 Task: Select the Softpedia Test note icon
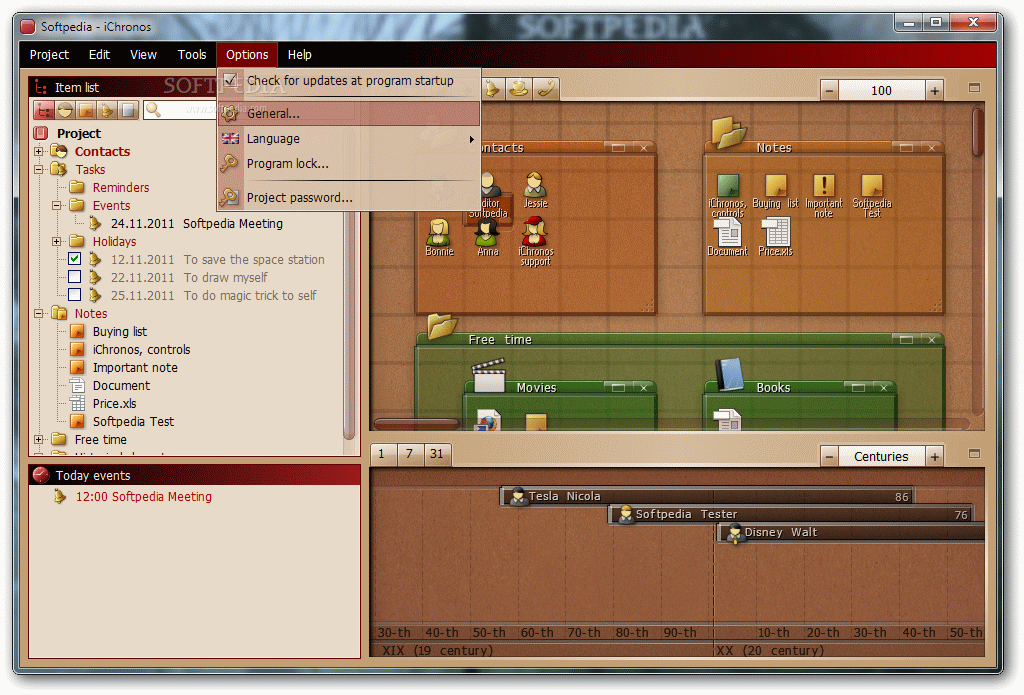[872, 195]
